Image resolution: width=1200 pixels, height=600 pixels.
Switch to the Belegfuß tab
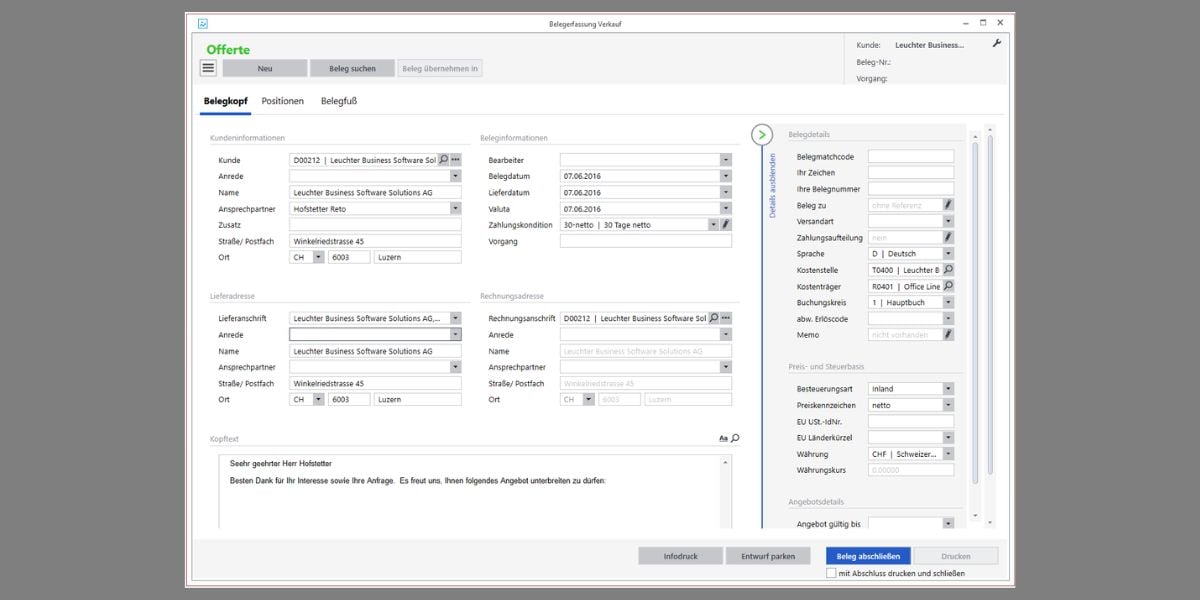(x=339, y=101)
